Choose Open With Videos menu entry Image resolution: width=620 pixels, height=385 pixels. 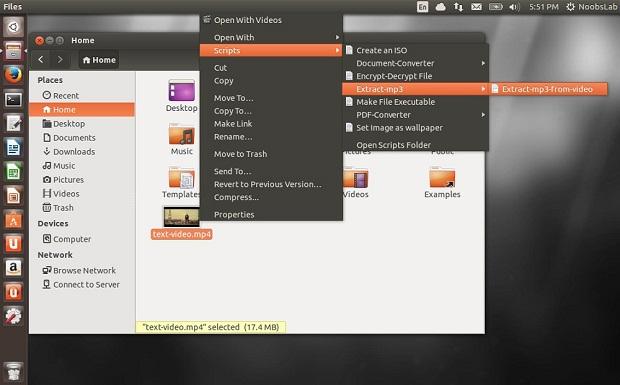point(271,20)
